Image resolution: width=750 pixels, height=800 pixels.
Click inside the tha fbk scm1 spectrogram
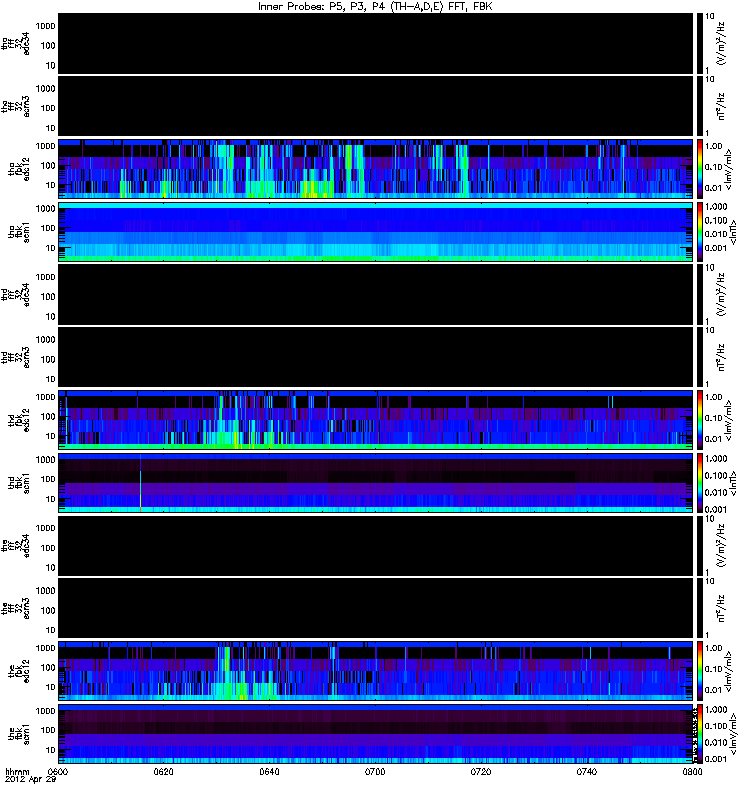375,232
